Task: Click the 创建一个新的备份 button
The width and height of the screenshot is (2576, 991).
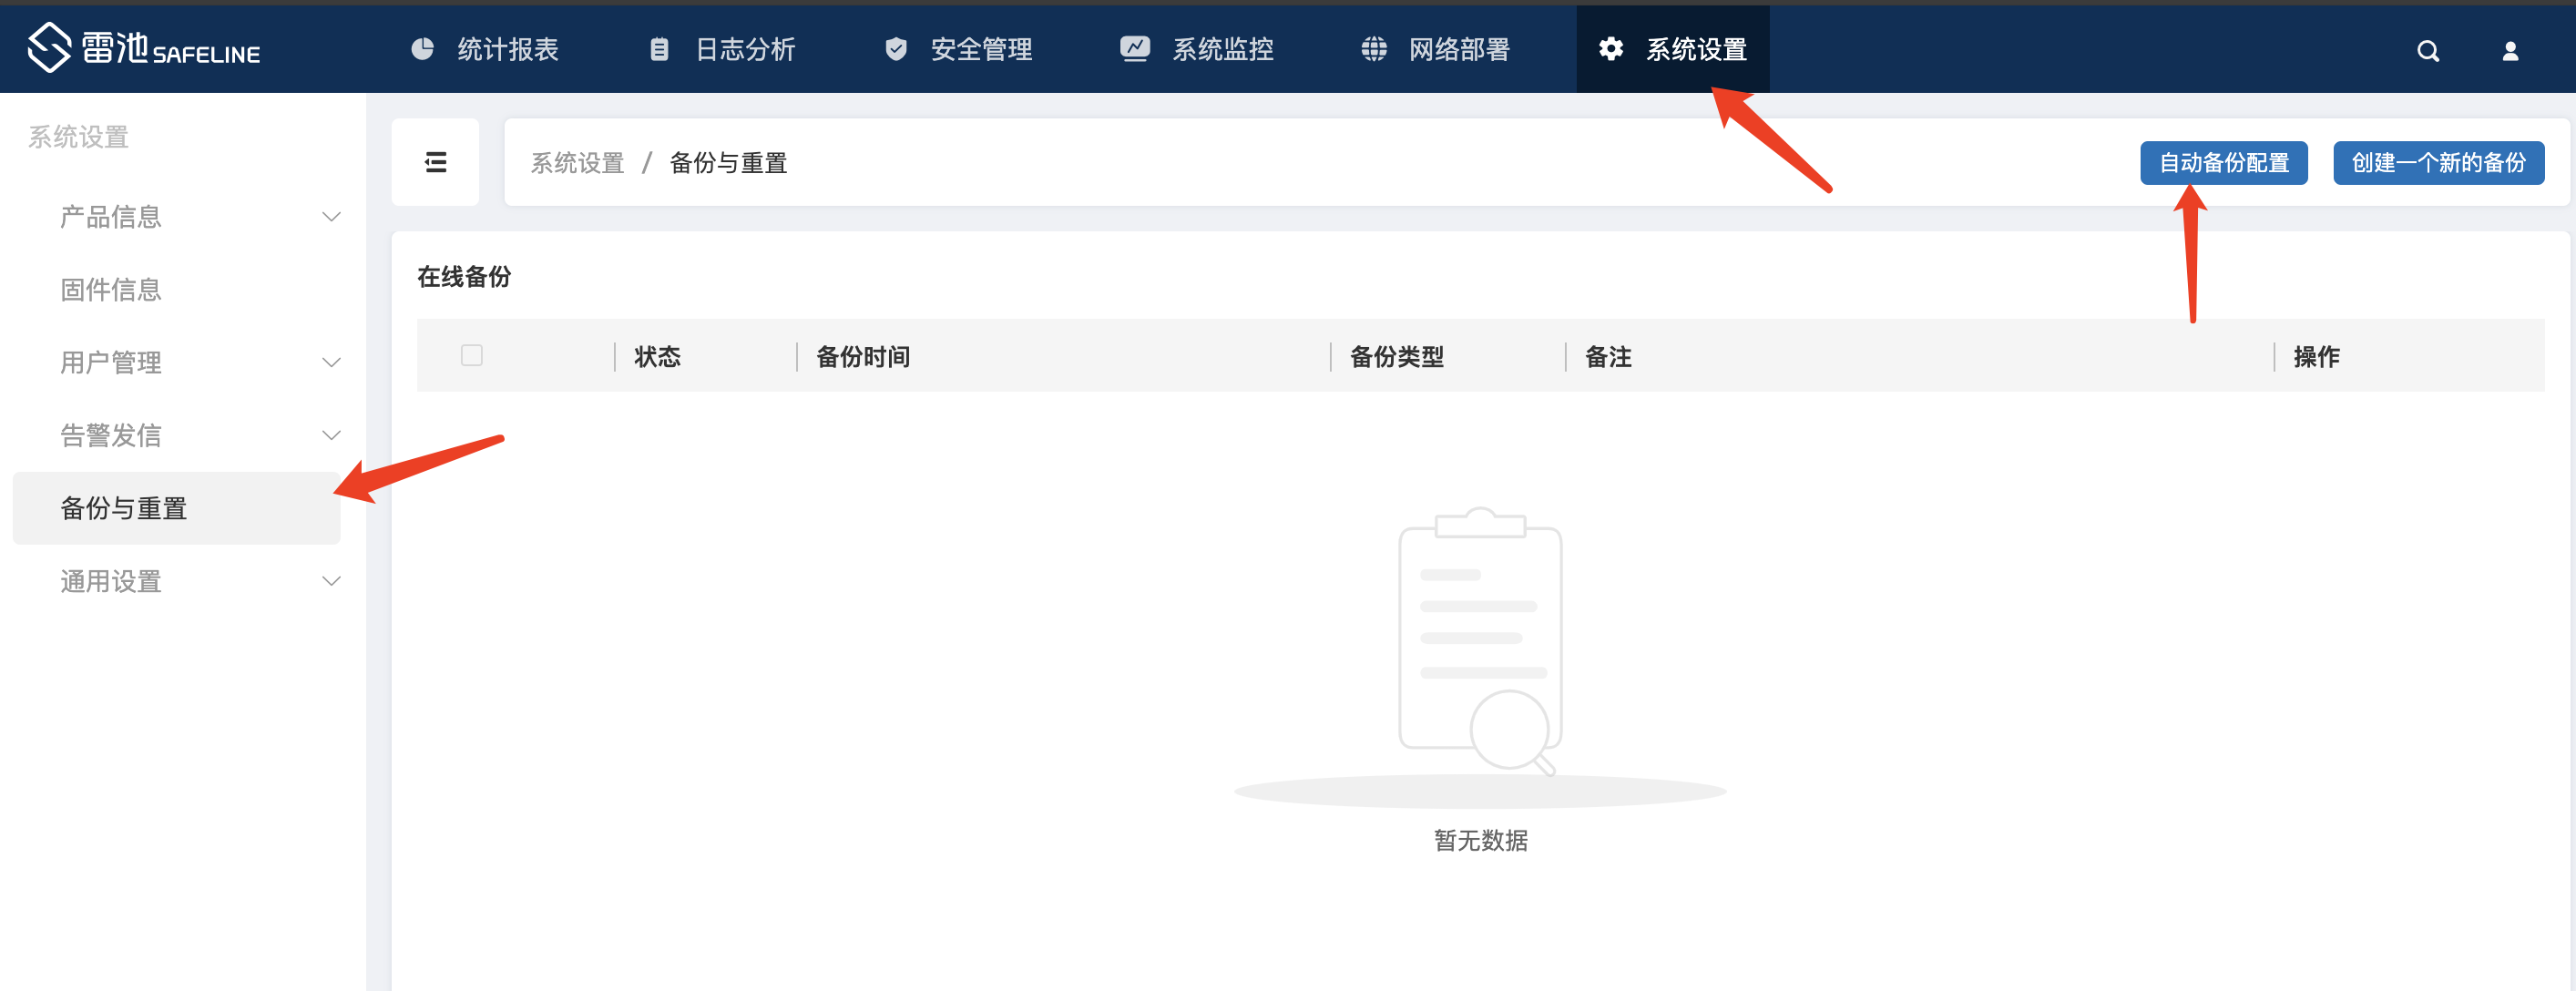Action: 2438,163
